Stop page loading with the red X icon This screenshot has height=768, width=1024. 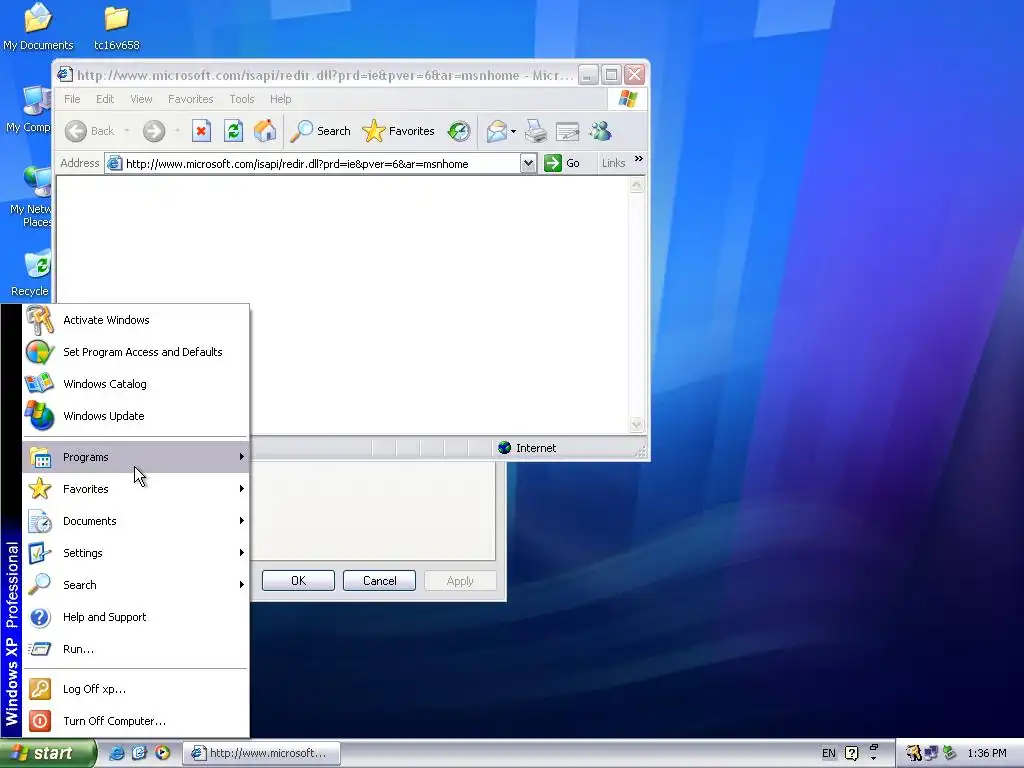point(201,131)
